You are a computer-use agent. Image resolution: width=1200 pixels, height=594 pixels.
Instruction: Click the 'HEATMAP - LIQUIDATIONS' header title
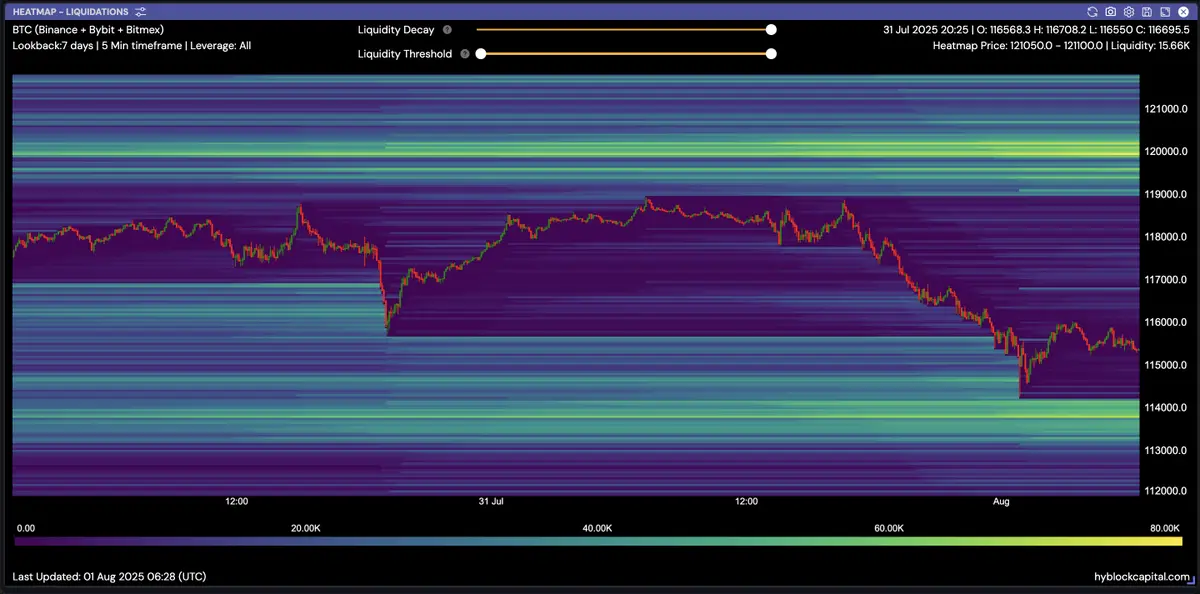pyautogui.click(x=71, y=11)
